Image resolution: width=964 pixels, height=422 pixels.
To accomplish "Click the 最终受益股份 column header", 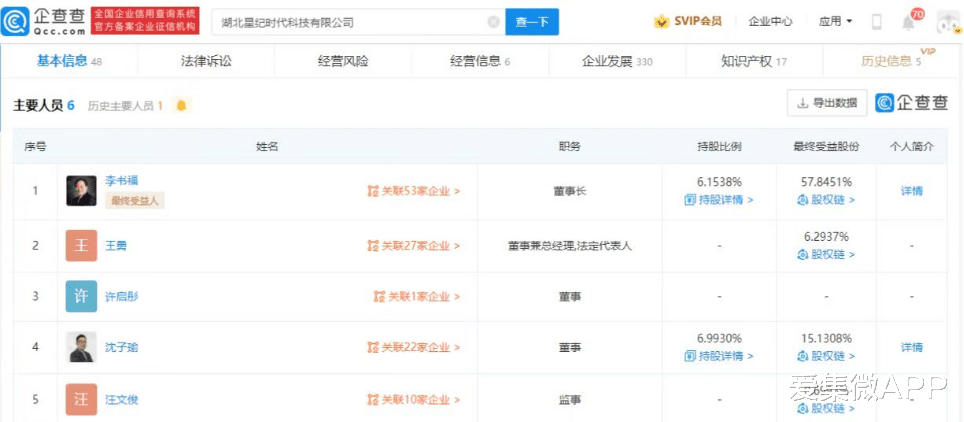I will (x=826, y=146).
